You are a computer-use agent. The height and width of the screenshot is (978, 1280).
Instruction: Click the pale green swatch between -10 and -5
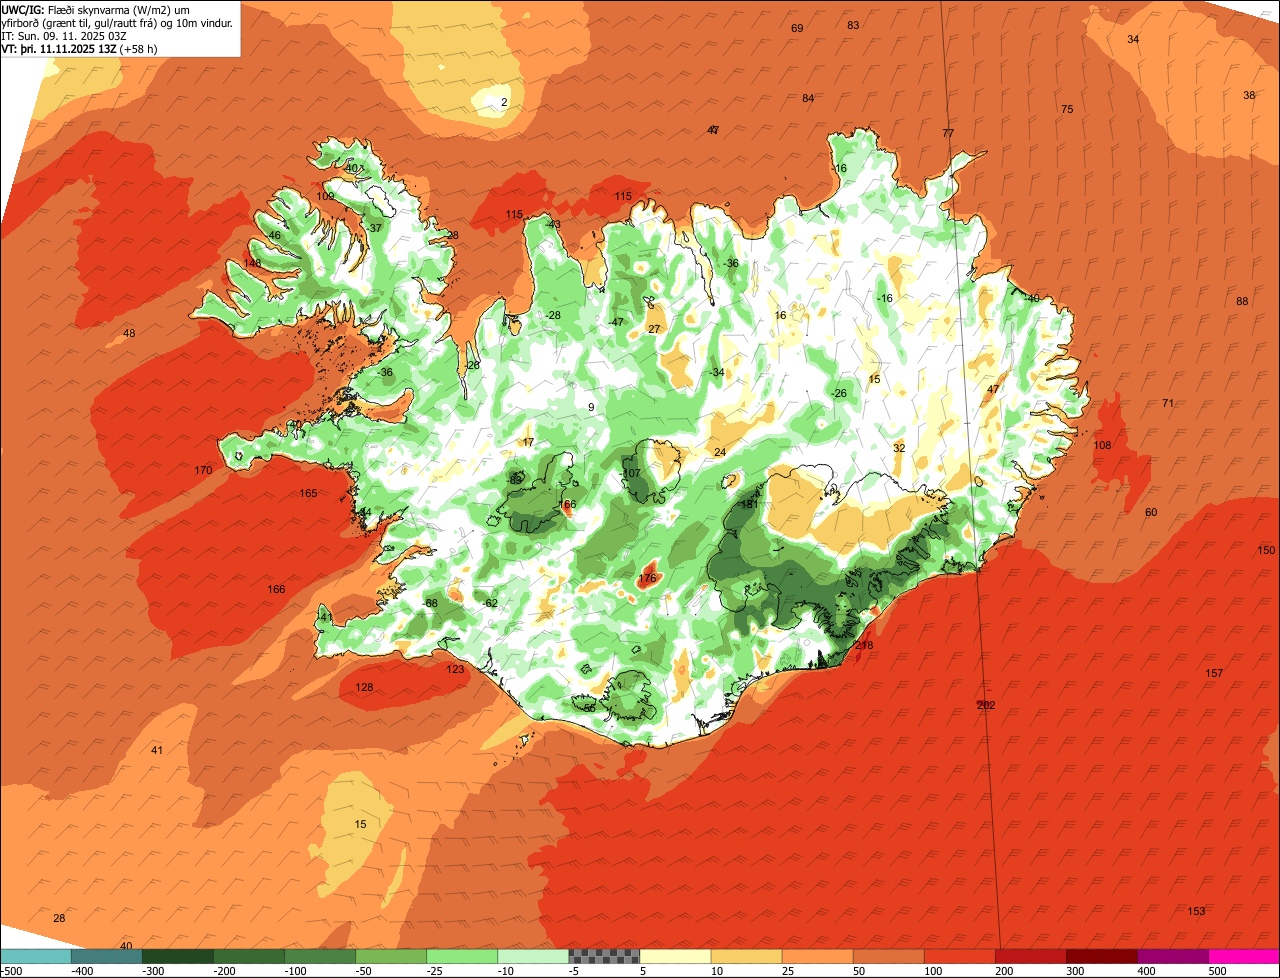(533, 956)
